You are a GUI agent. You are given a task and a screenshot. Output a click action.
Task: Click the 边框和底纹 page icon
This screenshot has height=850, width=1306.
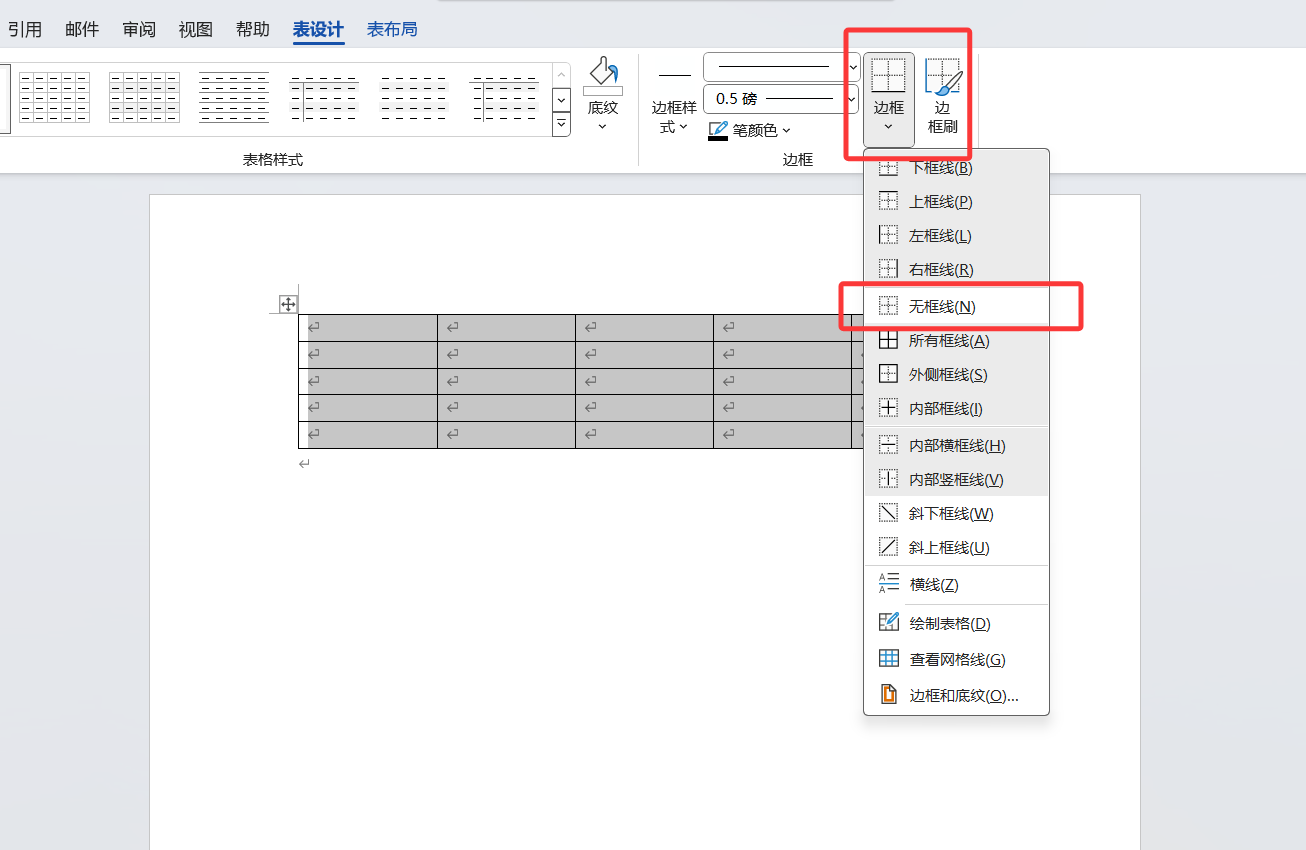point(888,695)
